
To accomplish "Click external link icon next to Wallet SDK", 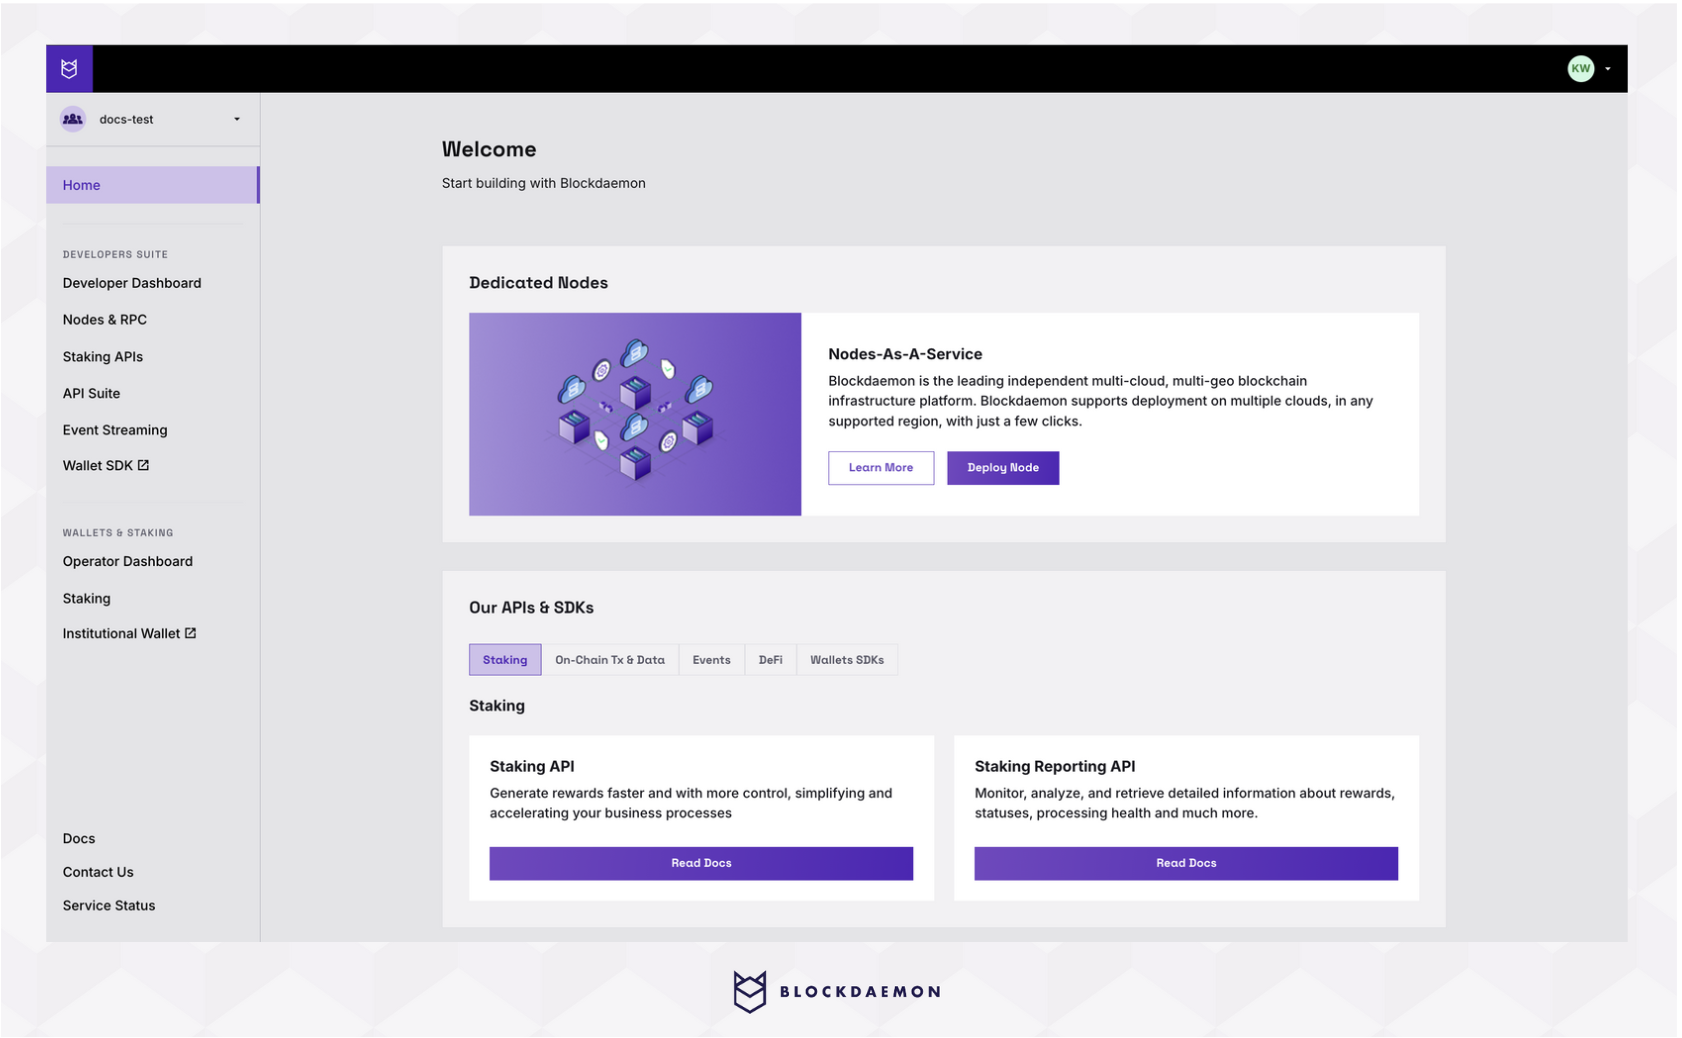I will (143, 465).
